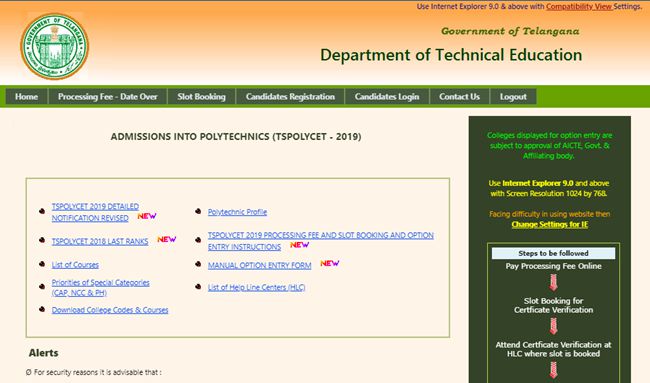This screenshot has width=650, height=383.
Task: Click the Government of Telangana emblem logo
Action: [x=54, y=46]
